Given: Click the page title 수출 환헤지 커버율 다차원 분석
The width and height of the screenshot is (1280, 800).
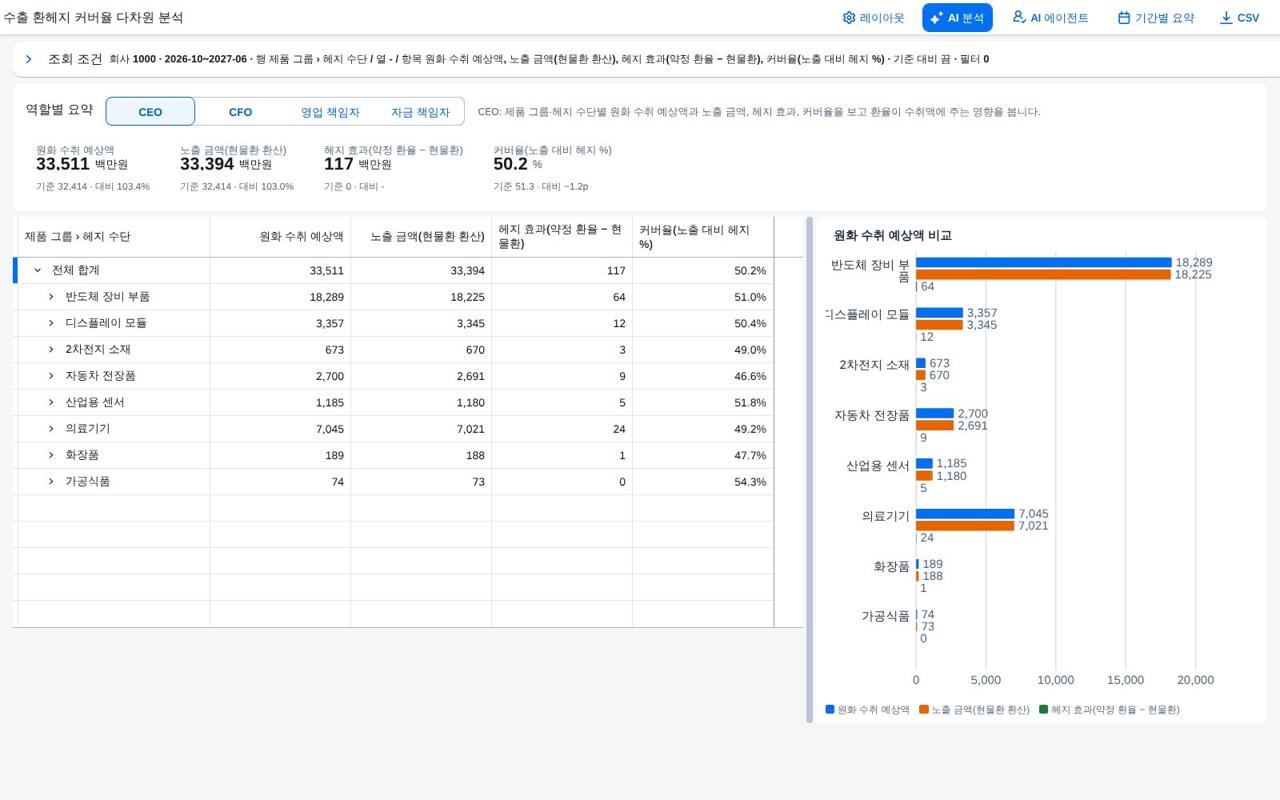Looking at the screenshot, I should 93,18.
